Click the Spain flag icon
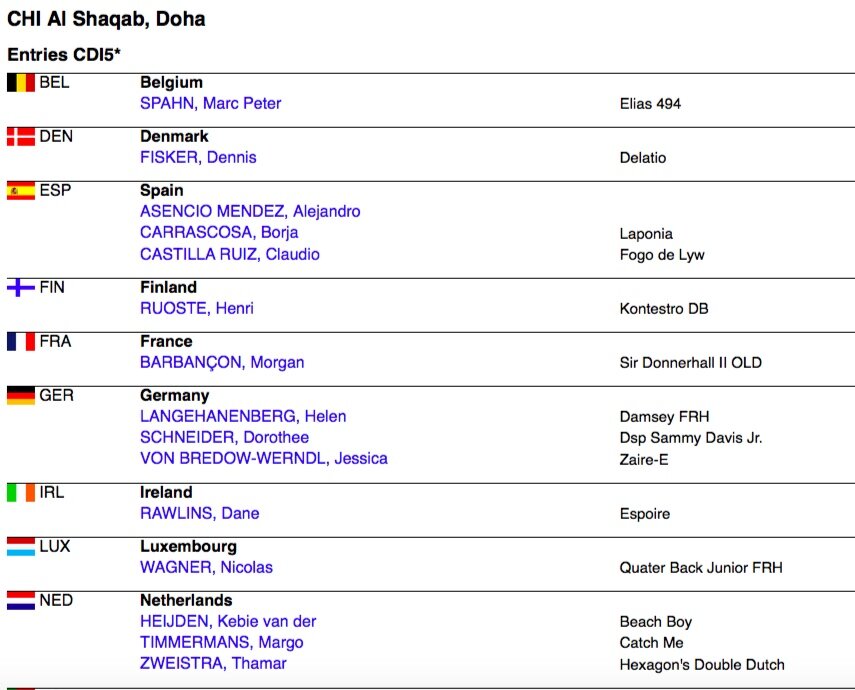The height and width of the screenshot is (690, 855). 21,190
